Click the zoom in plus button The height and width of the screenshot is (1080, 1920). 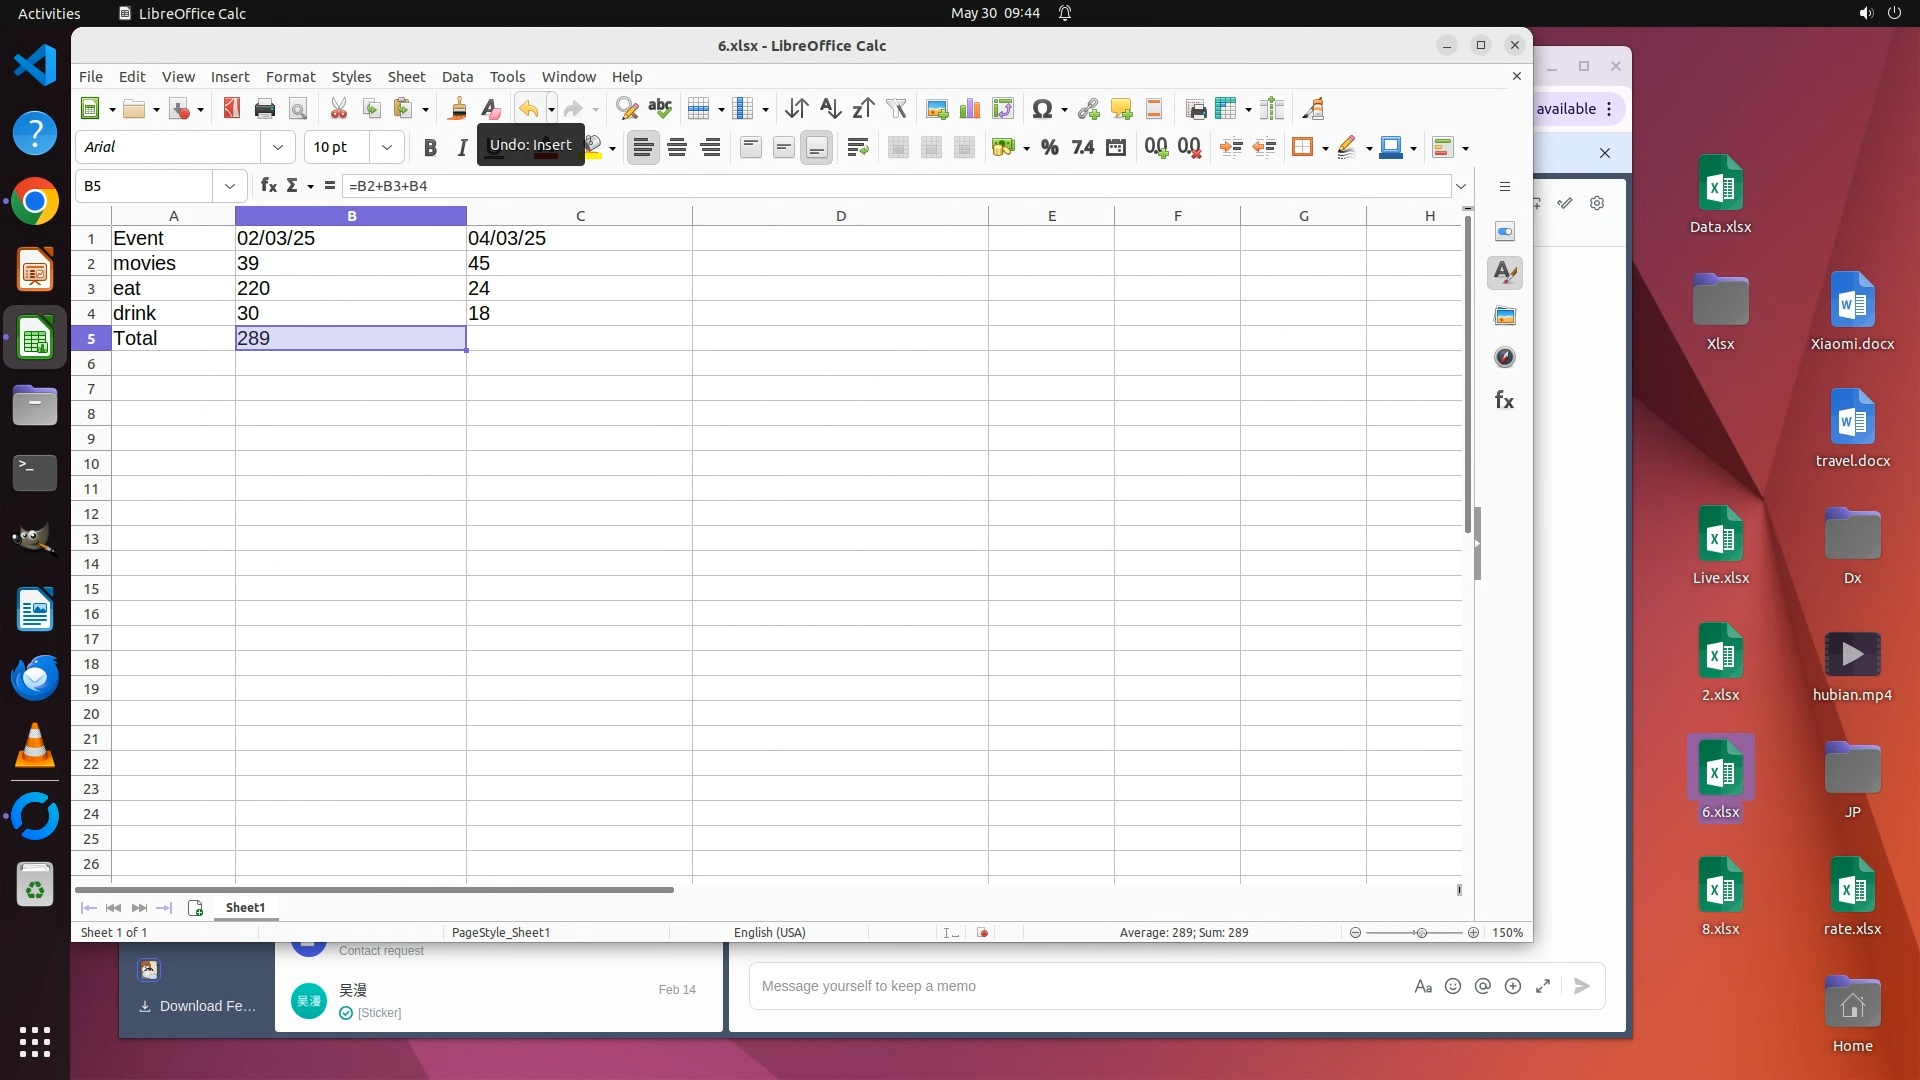pyautogui.click(x=1473, y=933)
